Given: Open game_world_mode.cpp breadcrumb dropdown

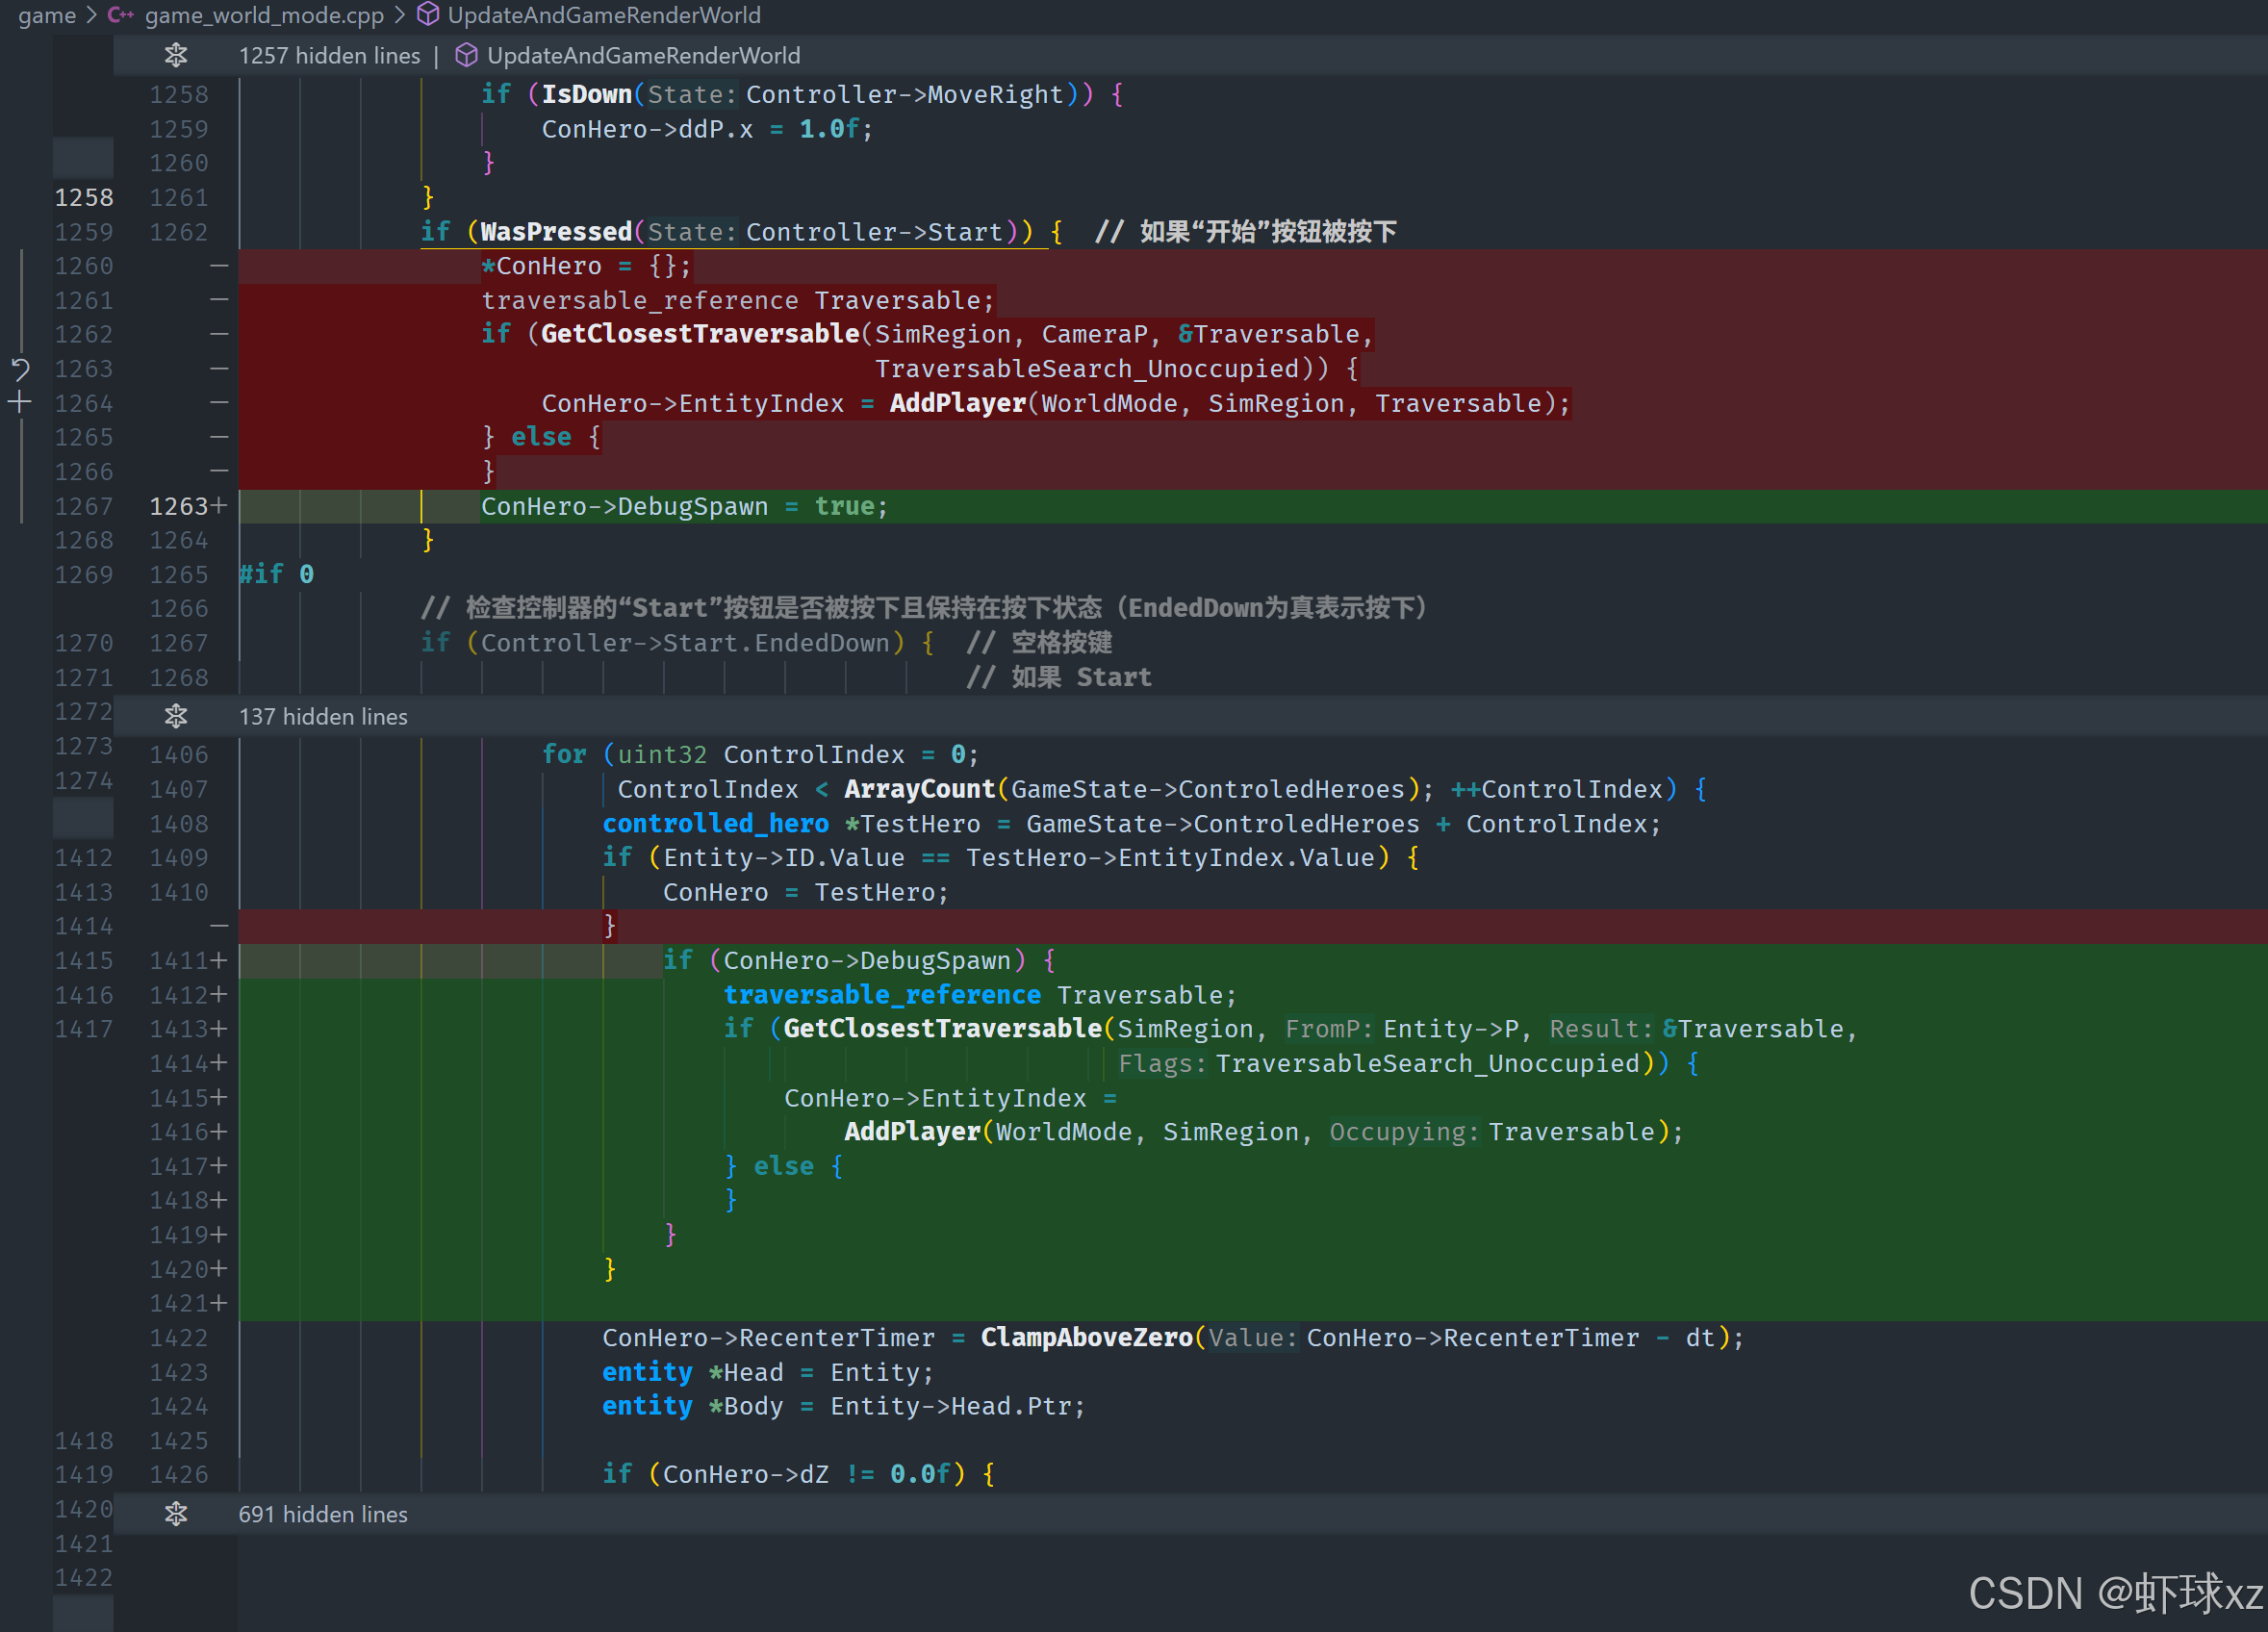Looking at the screenshot, I should (x=264, y=15).
